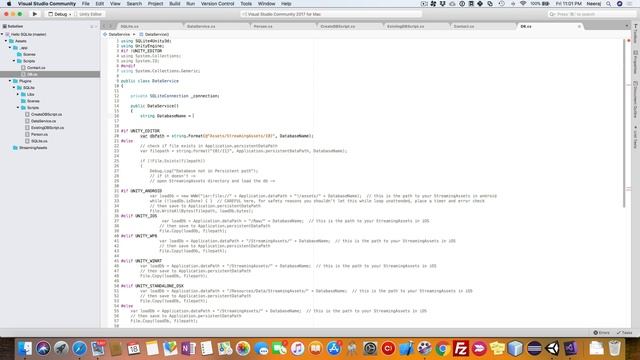Switch to the SQLite.cs tab
Viewport: 640px width, 360px height.
pyautogui.click(x=130, y=26)
